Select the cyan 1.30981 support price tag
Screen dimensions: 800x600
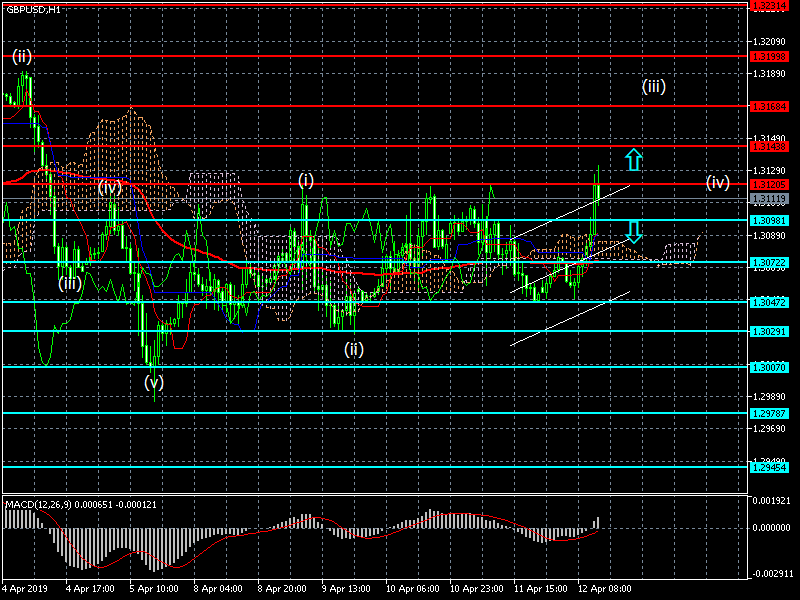point(769,220)
